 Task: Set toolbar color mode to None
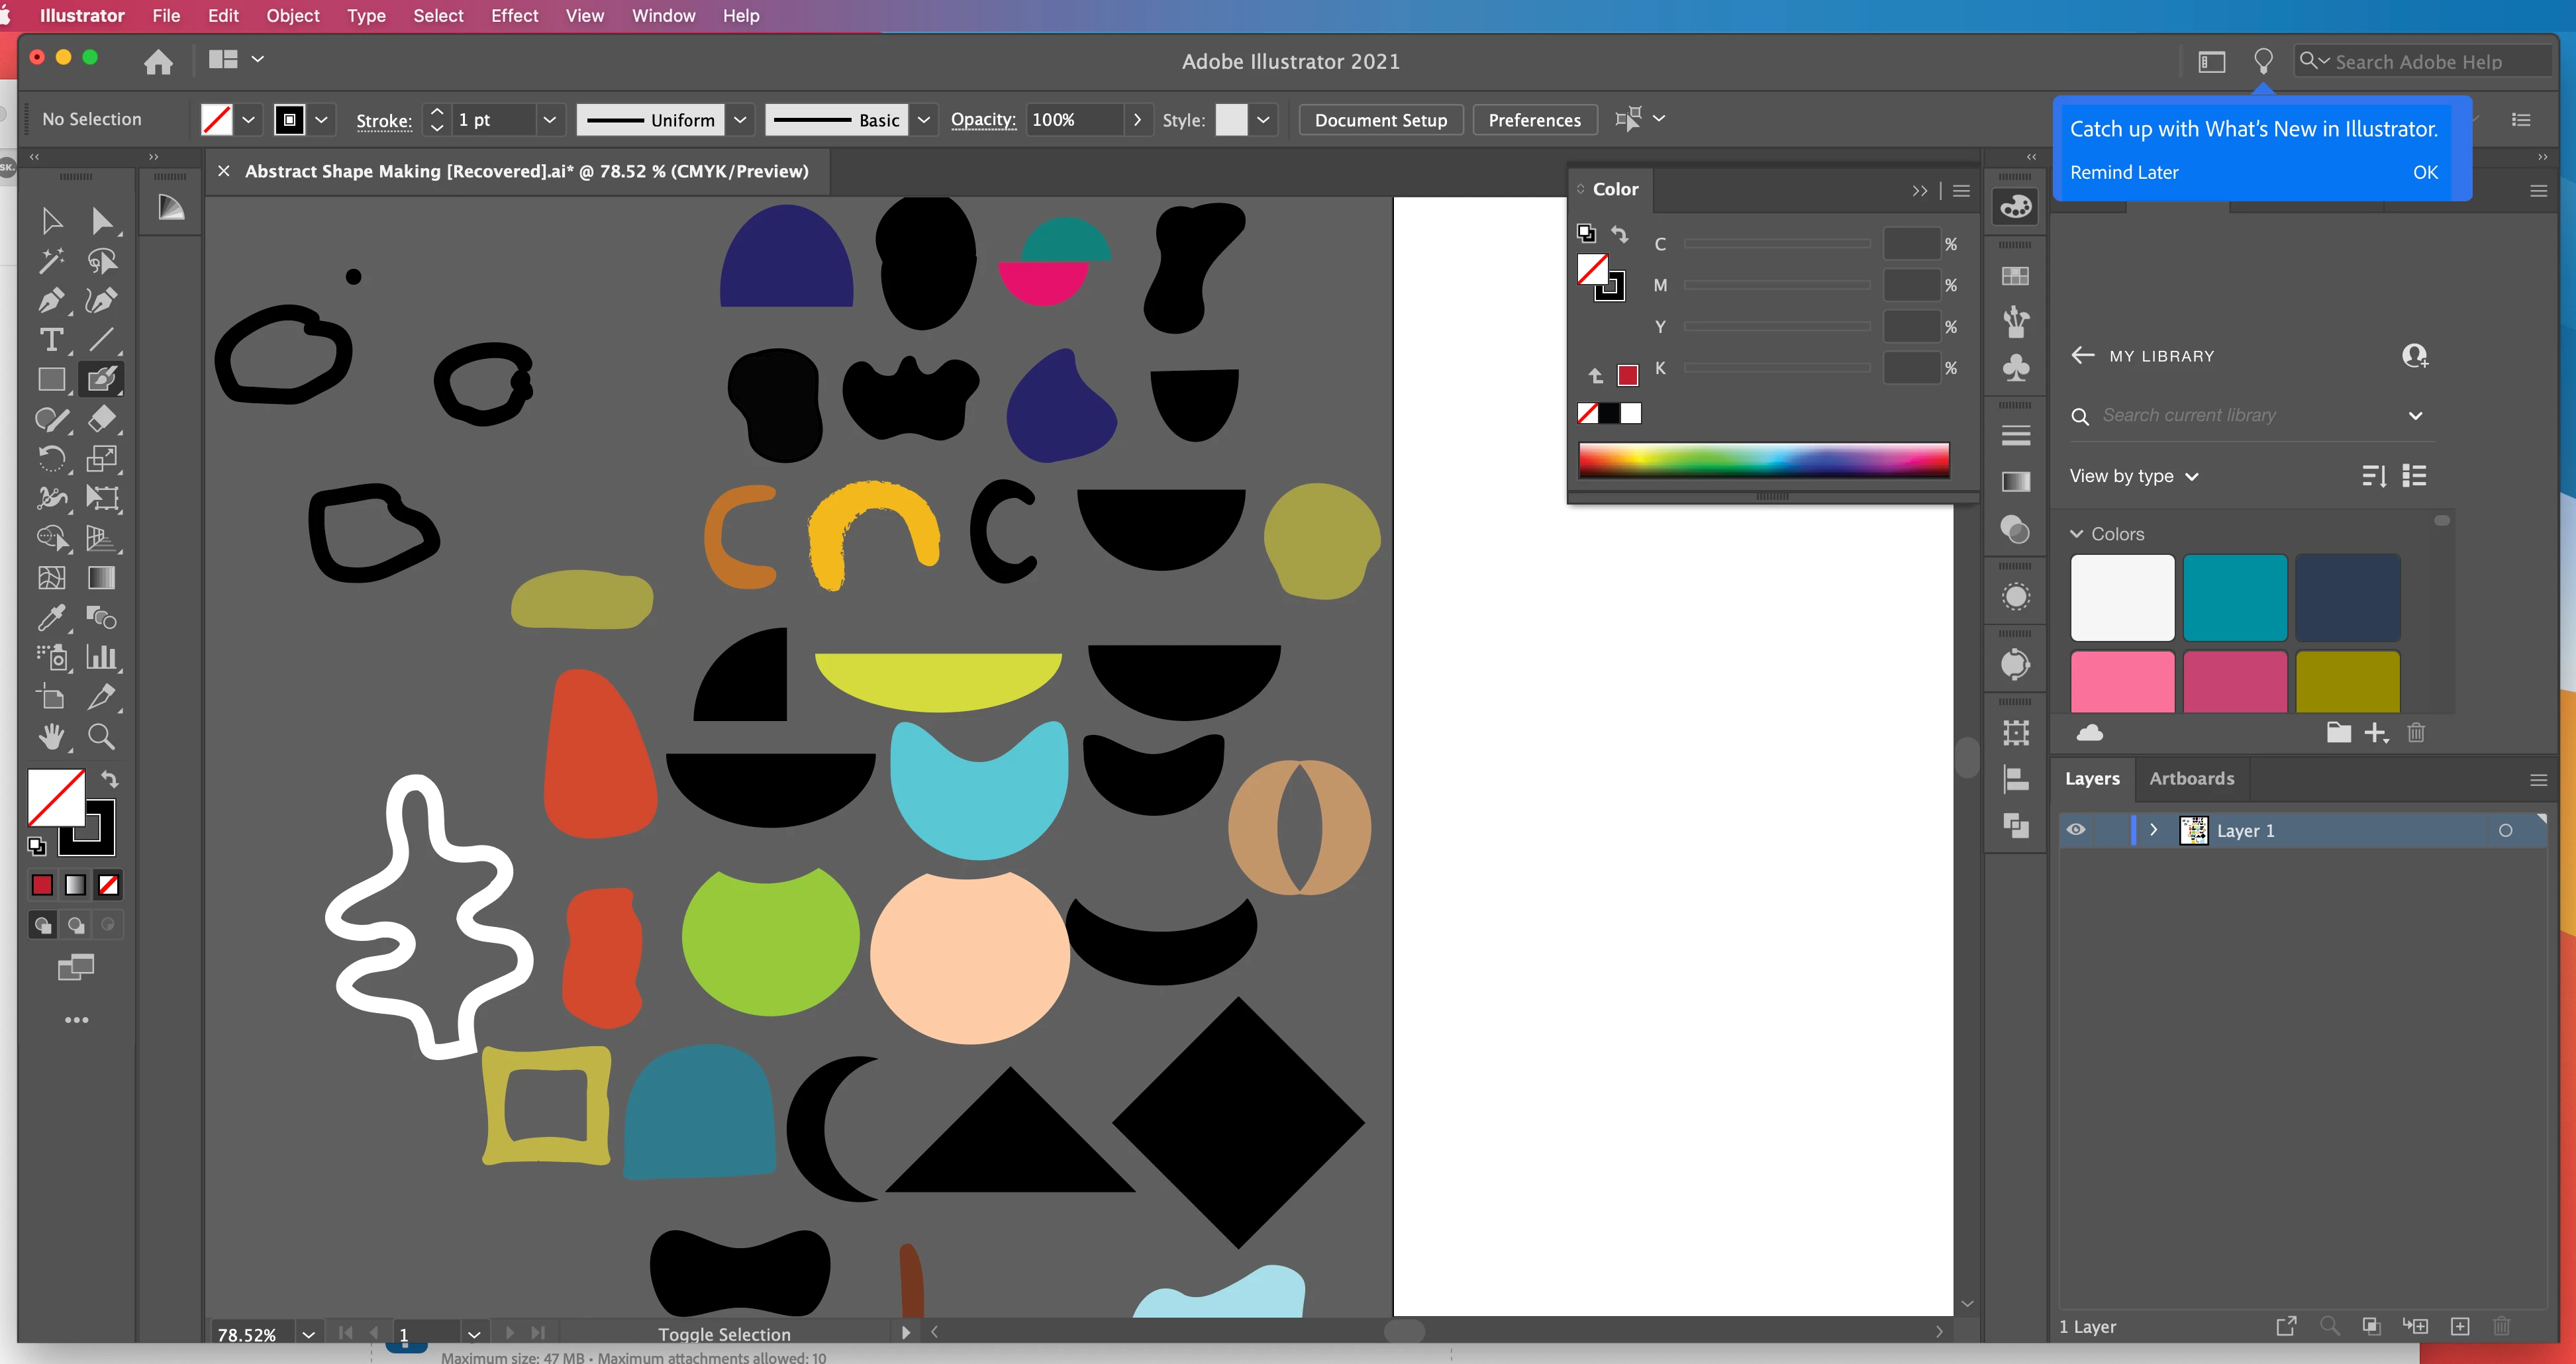click(108, 885)
